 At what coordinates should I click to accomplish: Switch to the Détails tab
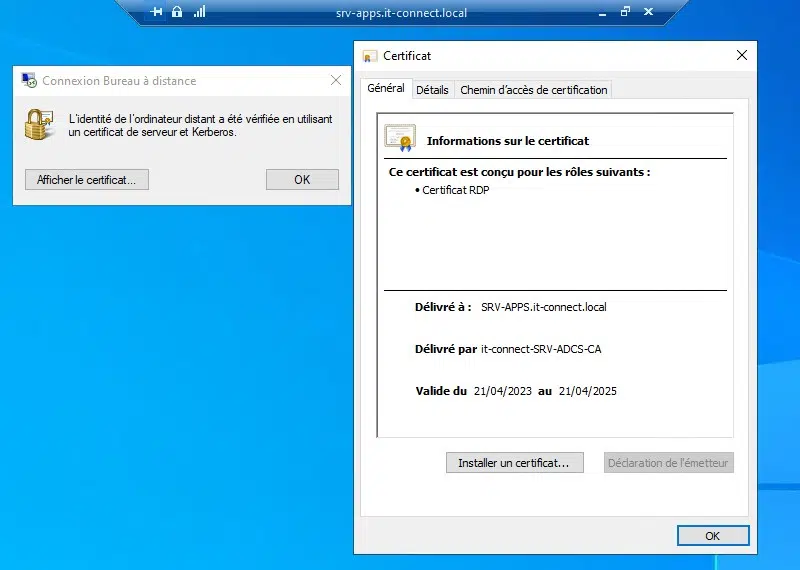(x=432, y=90)
